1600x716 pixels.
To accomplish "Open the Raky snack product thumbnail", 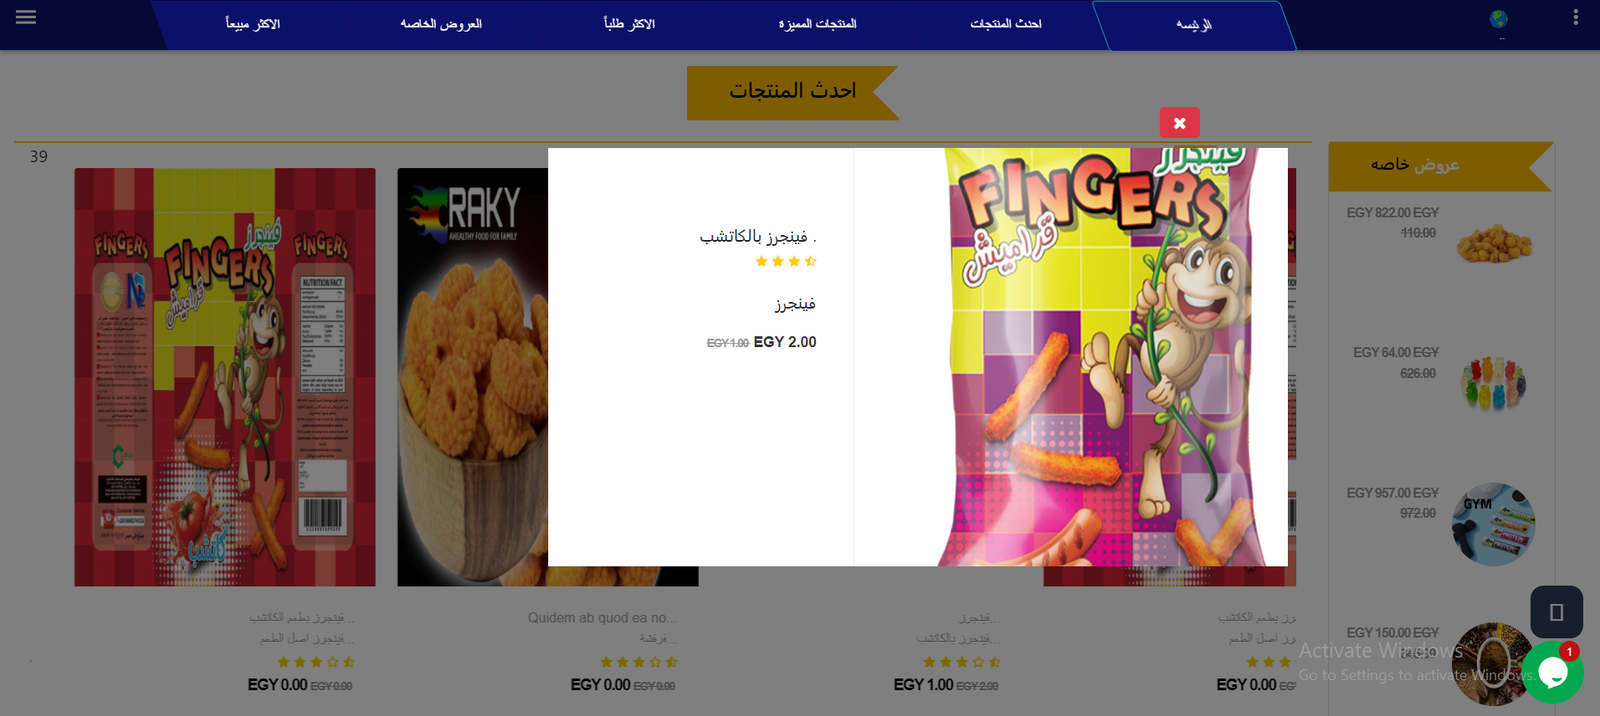I will pos(472,377).
